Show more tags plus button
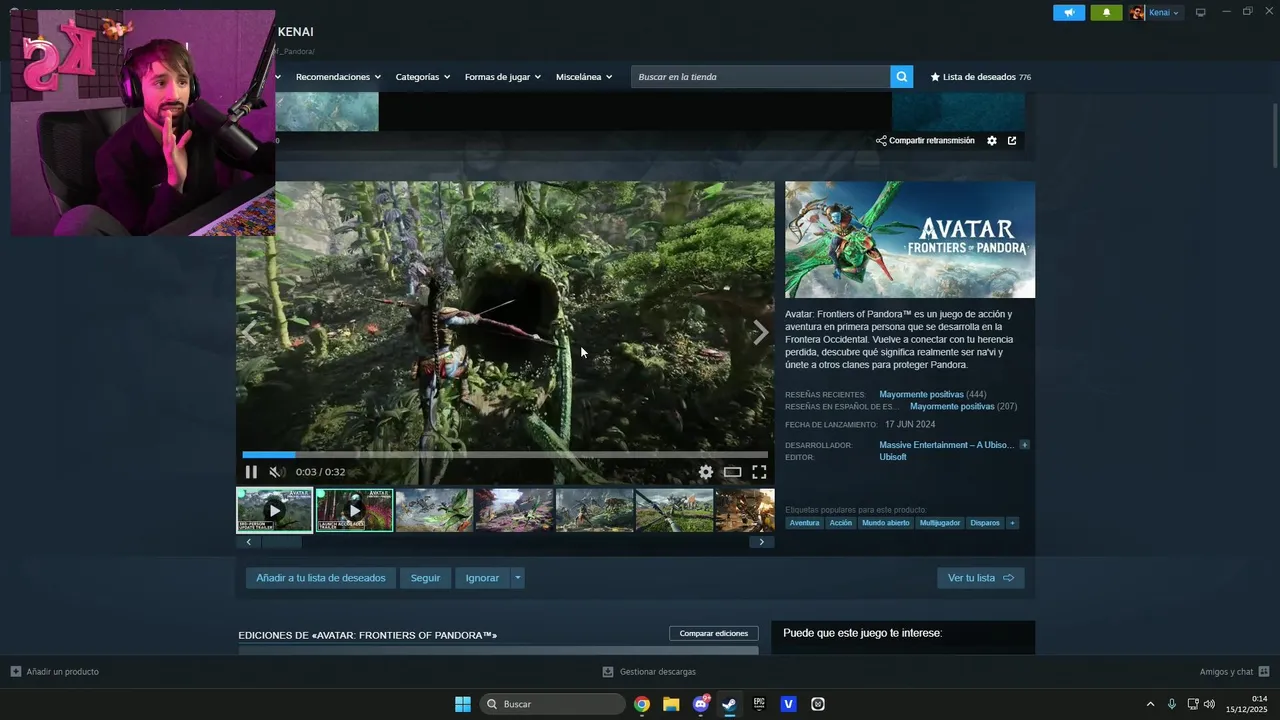 click(x=1013, y=523)
